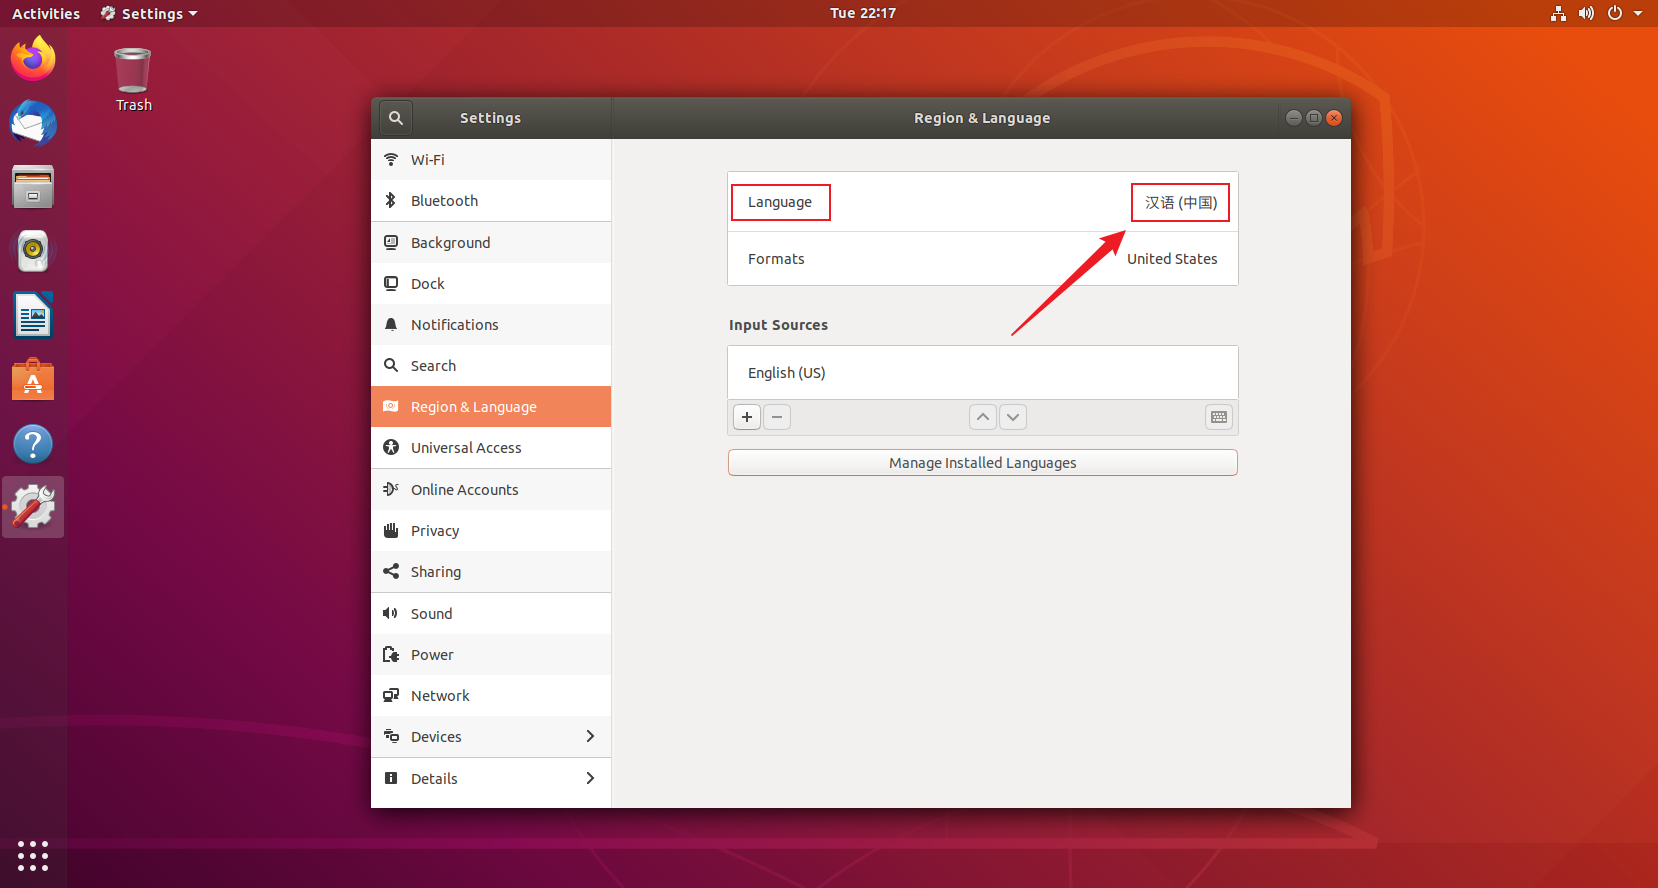Viewport: 1658px width, 888px height.
Task: Expand the Details submenu chevron
Action: [590, 779]
